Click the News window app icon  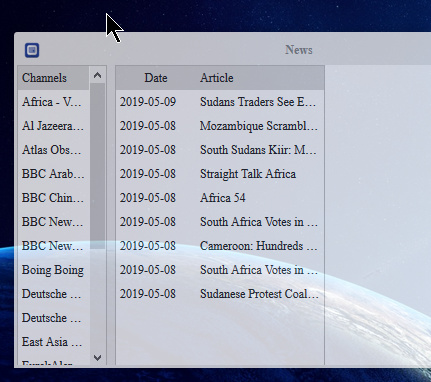[x=32, y=50]
